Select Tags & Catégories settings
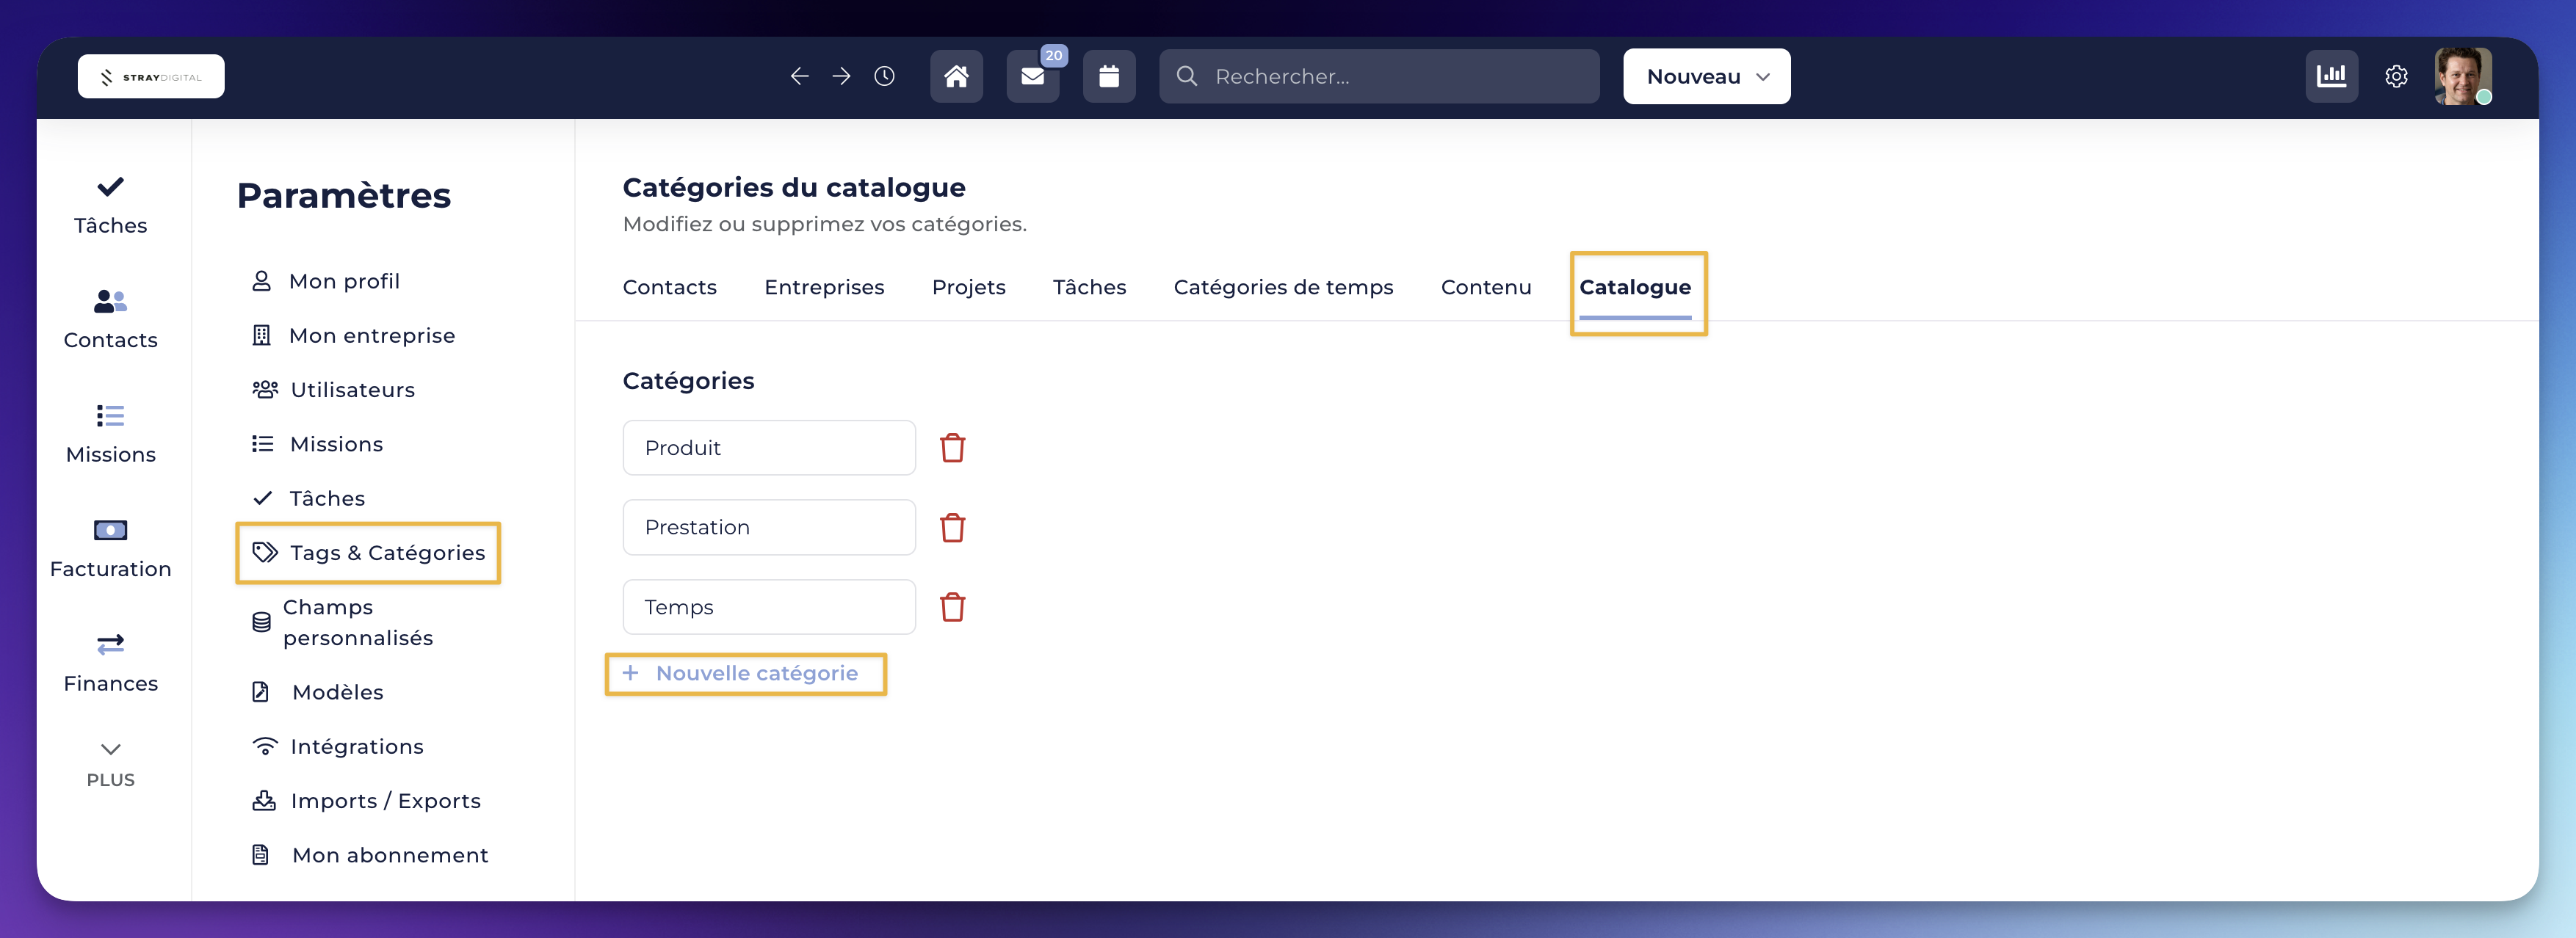 (368, 553)
